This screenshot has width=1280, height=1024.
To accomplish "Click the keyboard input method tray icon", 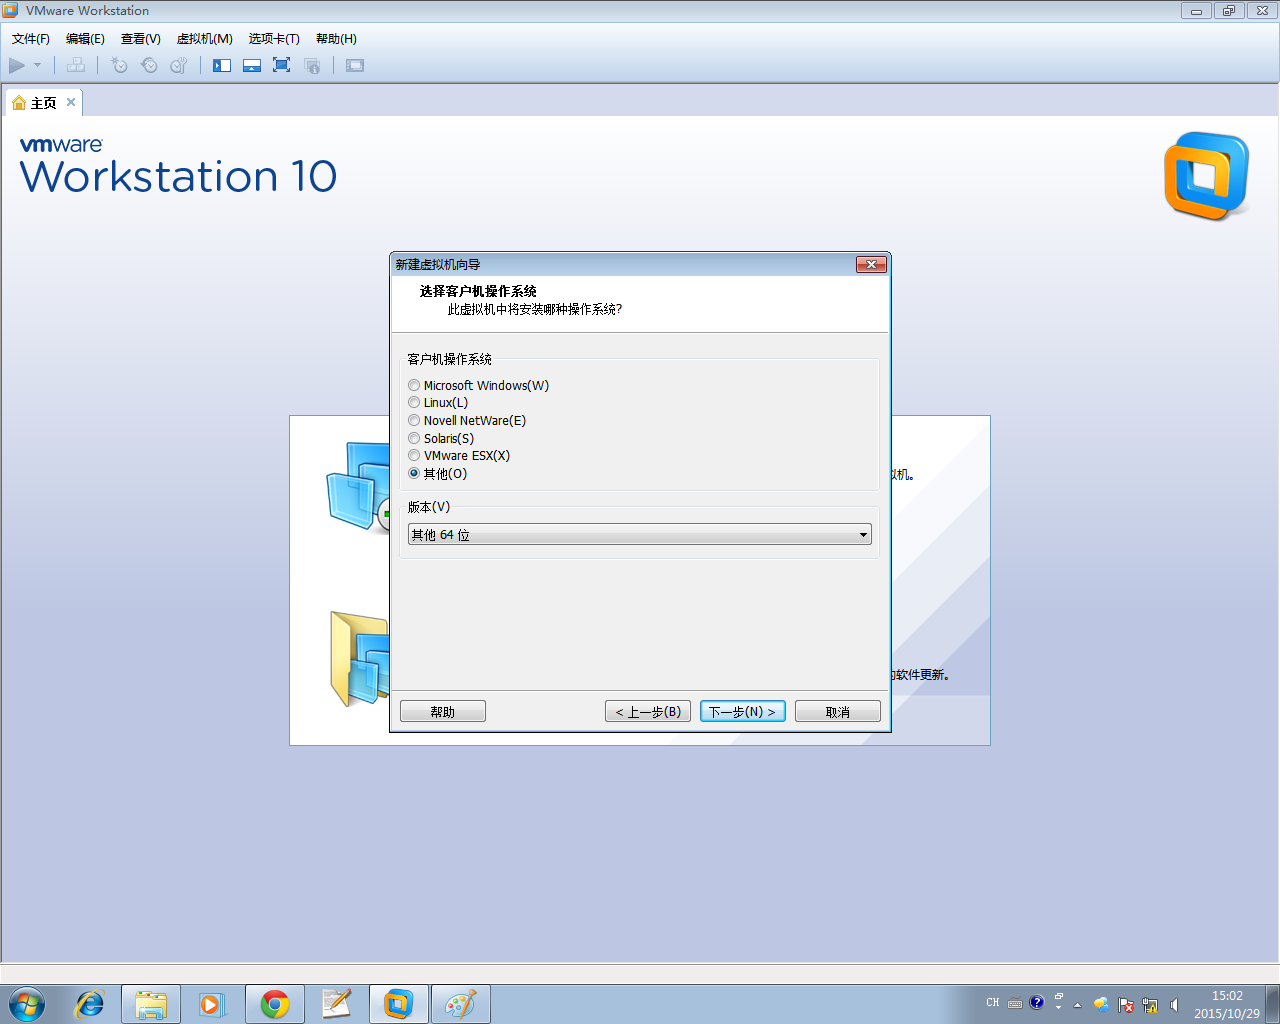I will [1015, 1003].
